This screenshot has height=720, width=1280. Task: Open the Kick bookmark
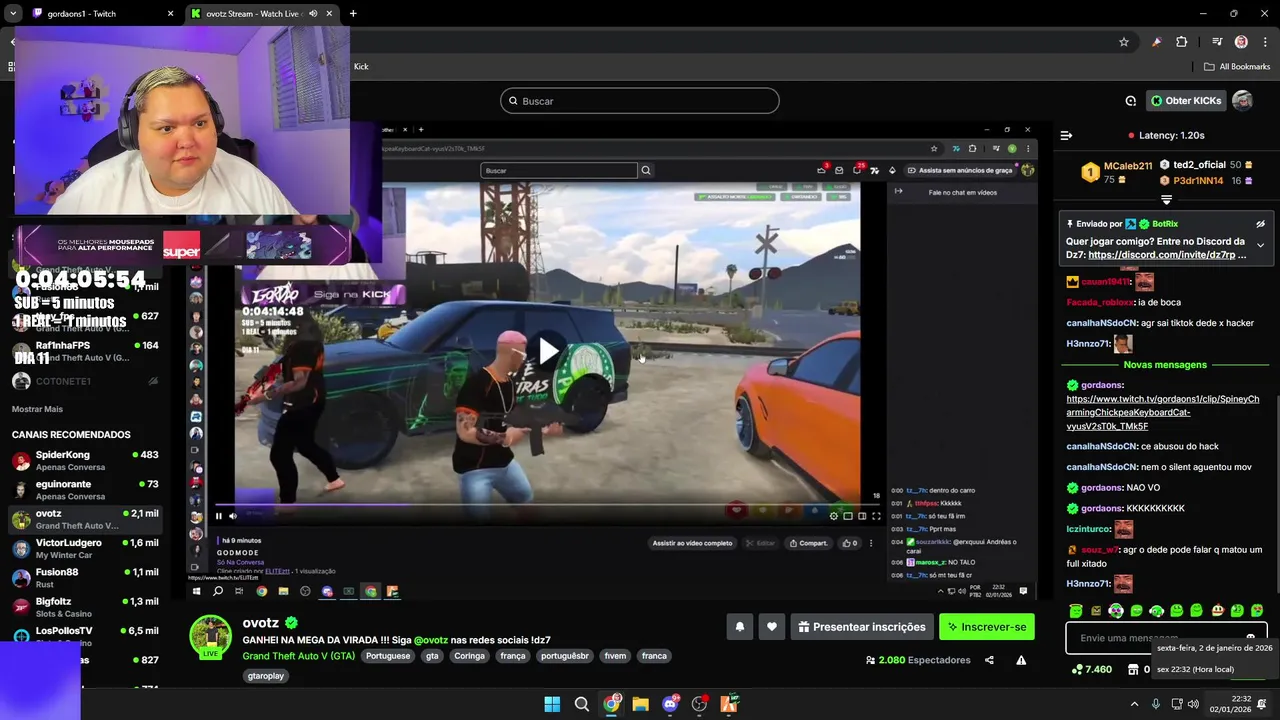pyautogui.click(x=361, y=67)
